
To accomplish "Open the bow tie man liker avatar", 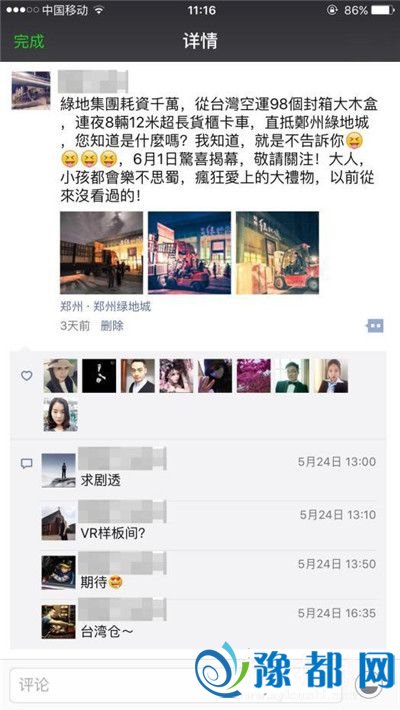I will pyautogui.click(x=292, y=375).
